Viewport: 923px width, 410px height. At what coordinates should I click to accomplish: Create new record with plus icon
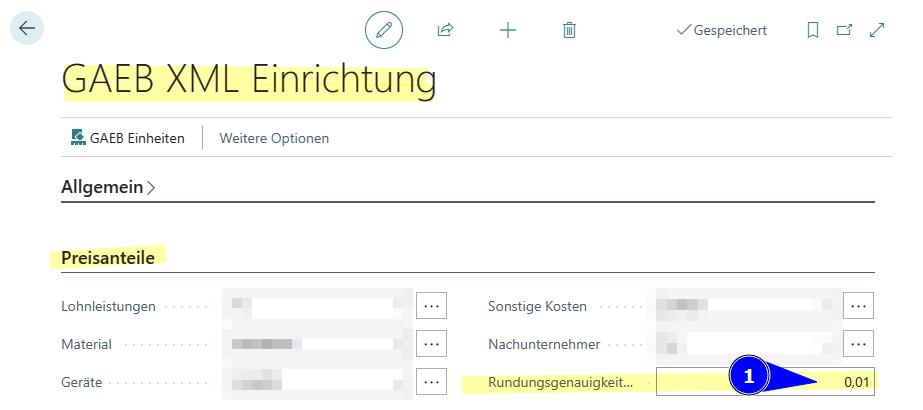(x=507, y=30)
